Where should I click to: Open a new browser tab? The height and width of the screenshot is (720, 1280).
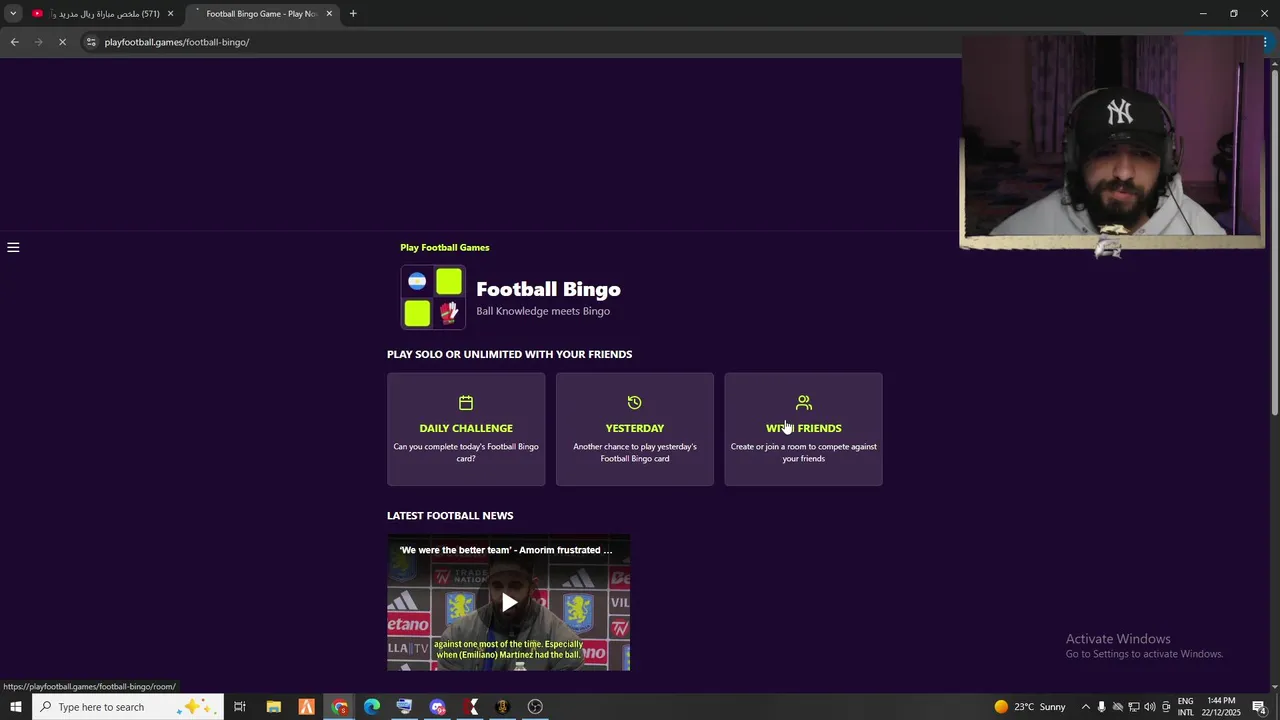(353, 14)
